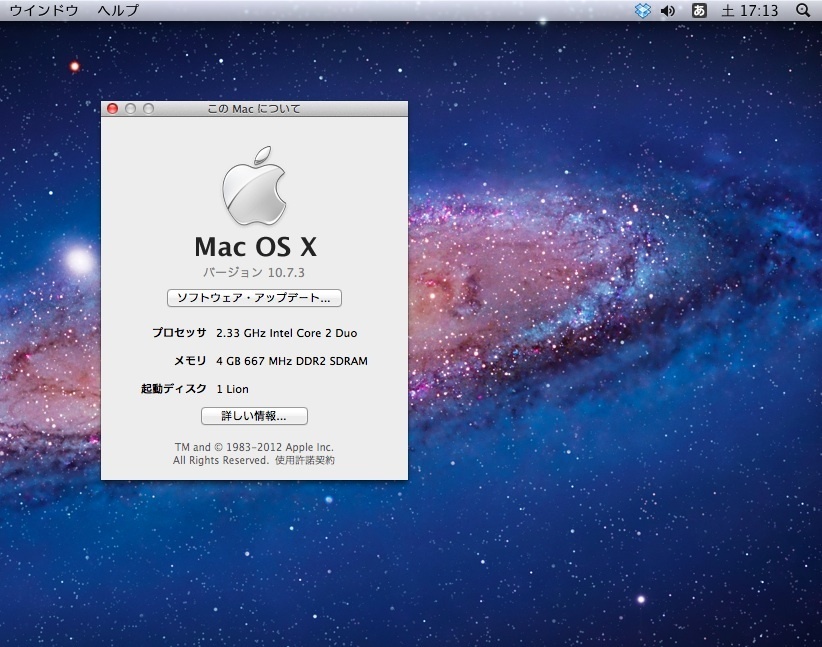Click the clock showing 土 17:13

tap(750, 10)
